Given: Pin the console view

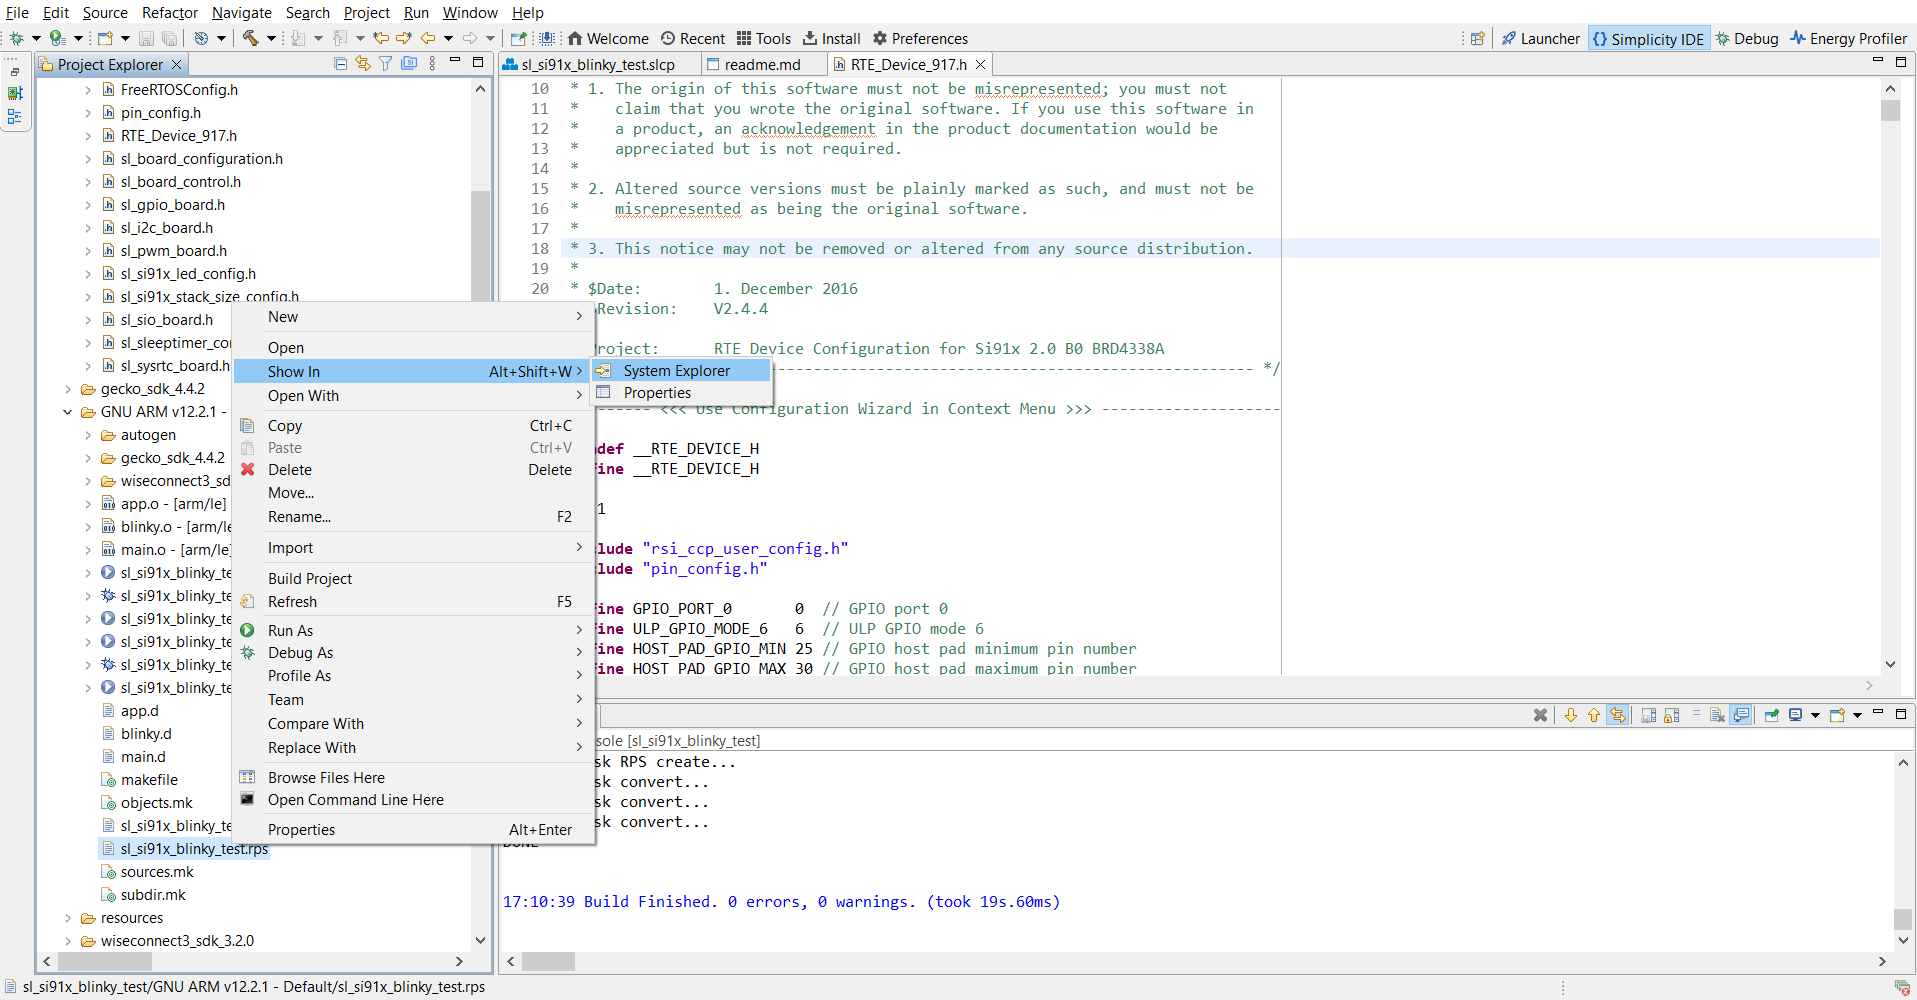Looking at the screenshot, I should tap(1771, 715).
